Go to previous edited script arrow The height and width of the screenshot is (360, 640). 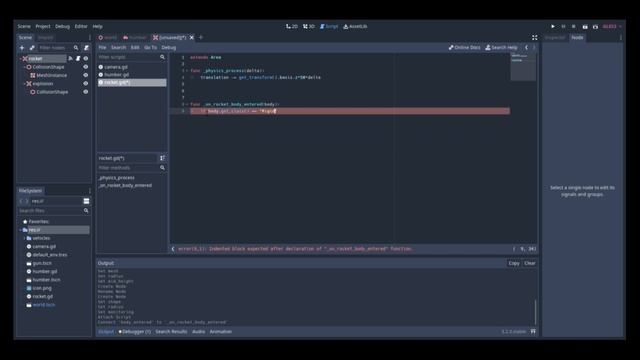click(x=527, y=48)
